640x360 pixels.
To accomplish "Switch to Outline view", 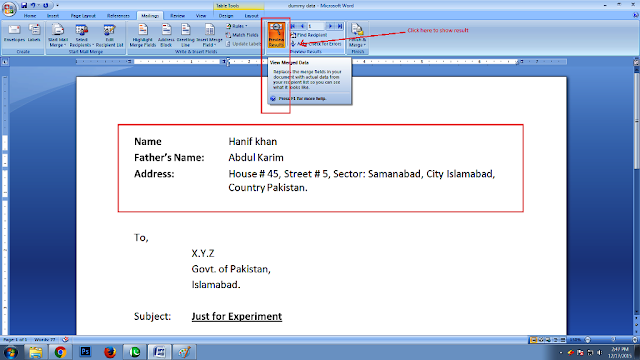I will point(556,340).
